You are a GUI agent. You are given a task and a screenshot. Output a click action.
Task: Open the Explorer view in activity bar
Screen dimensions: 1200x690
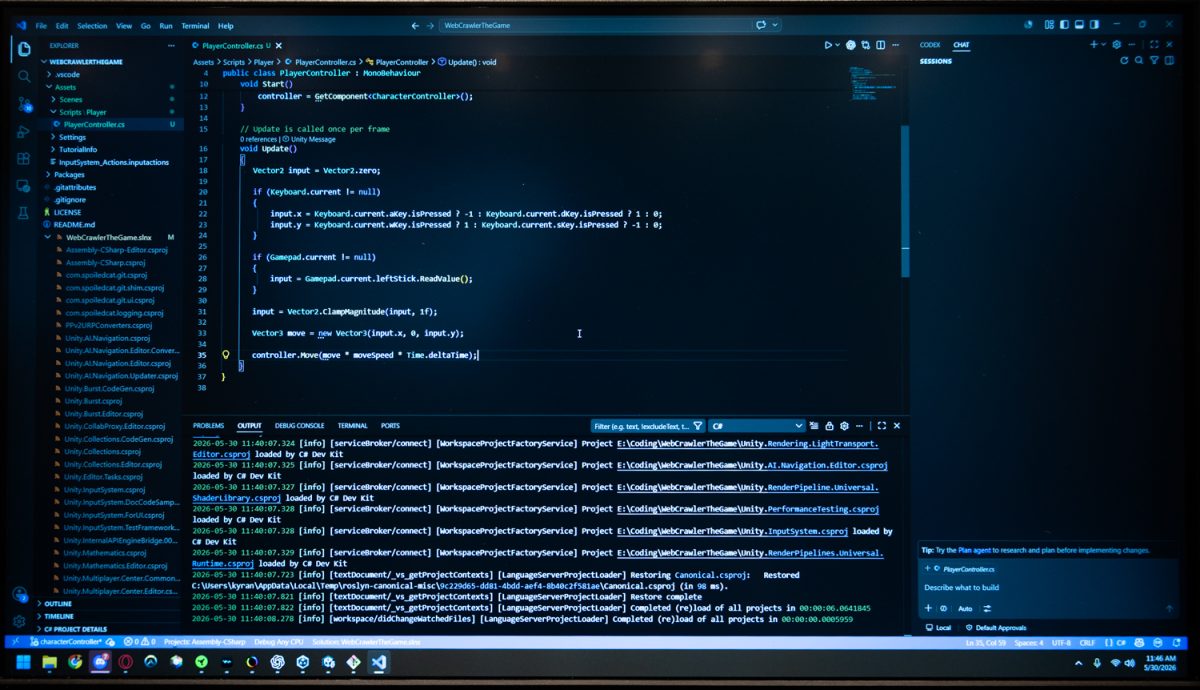(x=23, y=48)
